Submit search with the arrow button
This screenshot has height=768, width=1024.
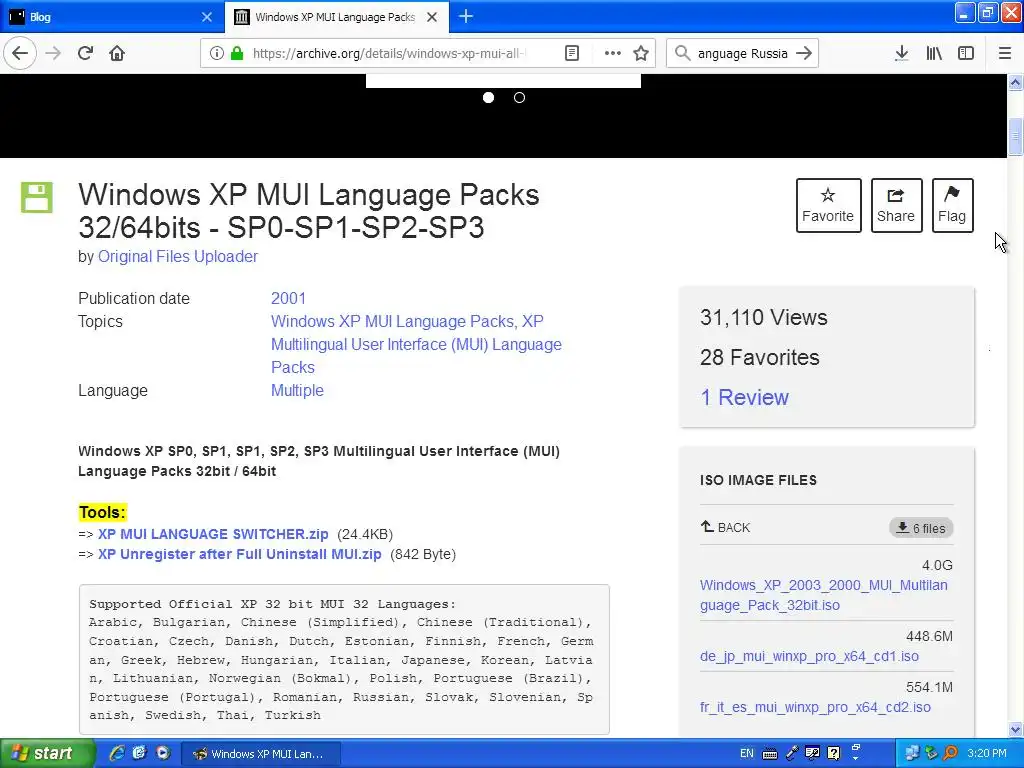coord(804,54)
